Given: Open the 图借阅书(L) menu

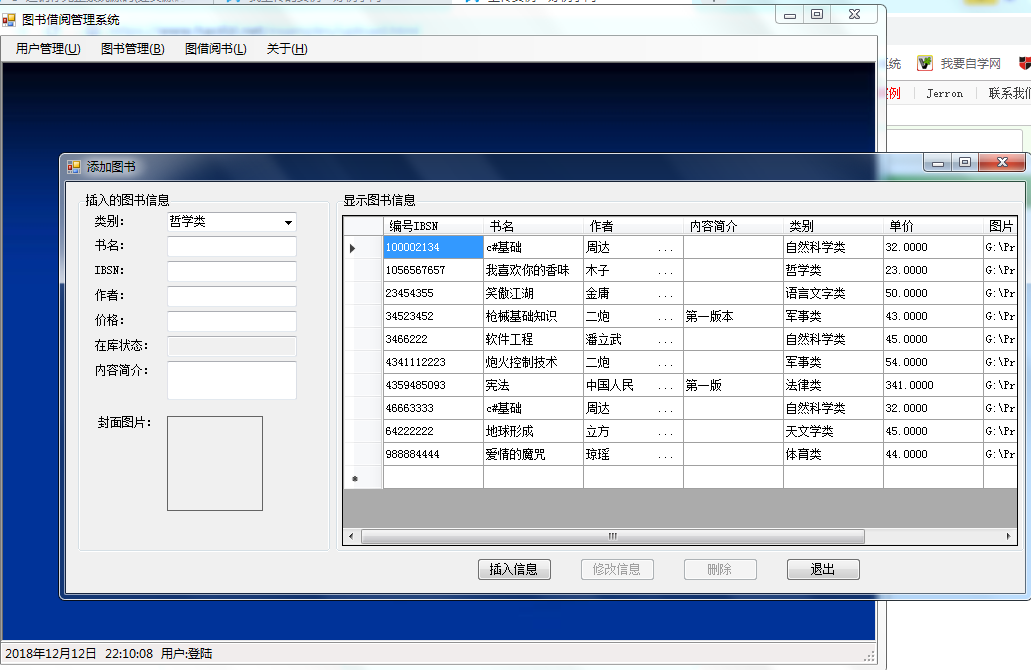Looking at the screenshot, I should tap(216, 49).
